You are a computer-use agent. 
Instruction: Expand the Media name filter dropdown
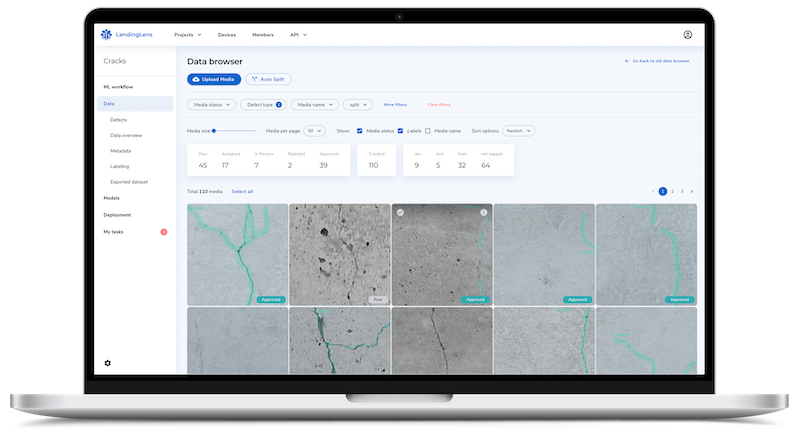pyautogui.click(x=315, y=105)
